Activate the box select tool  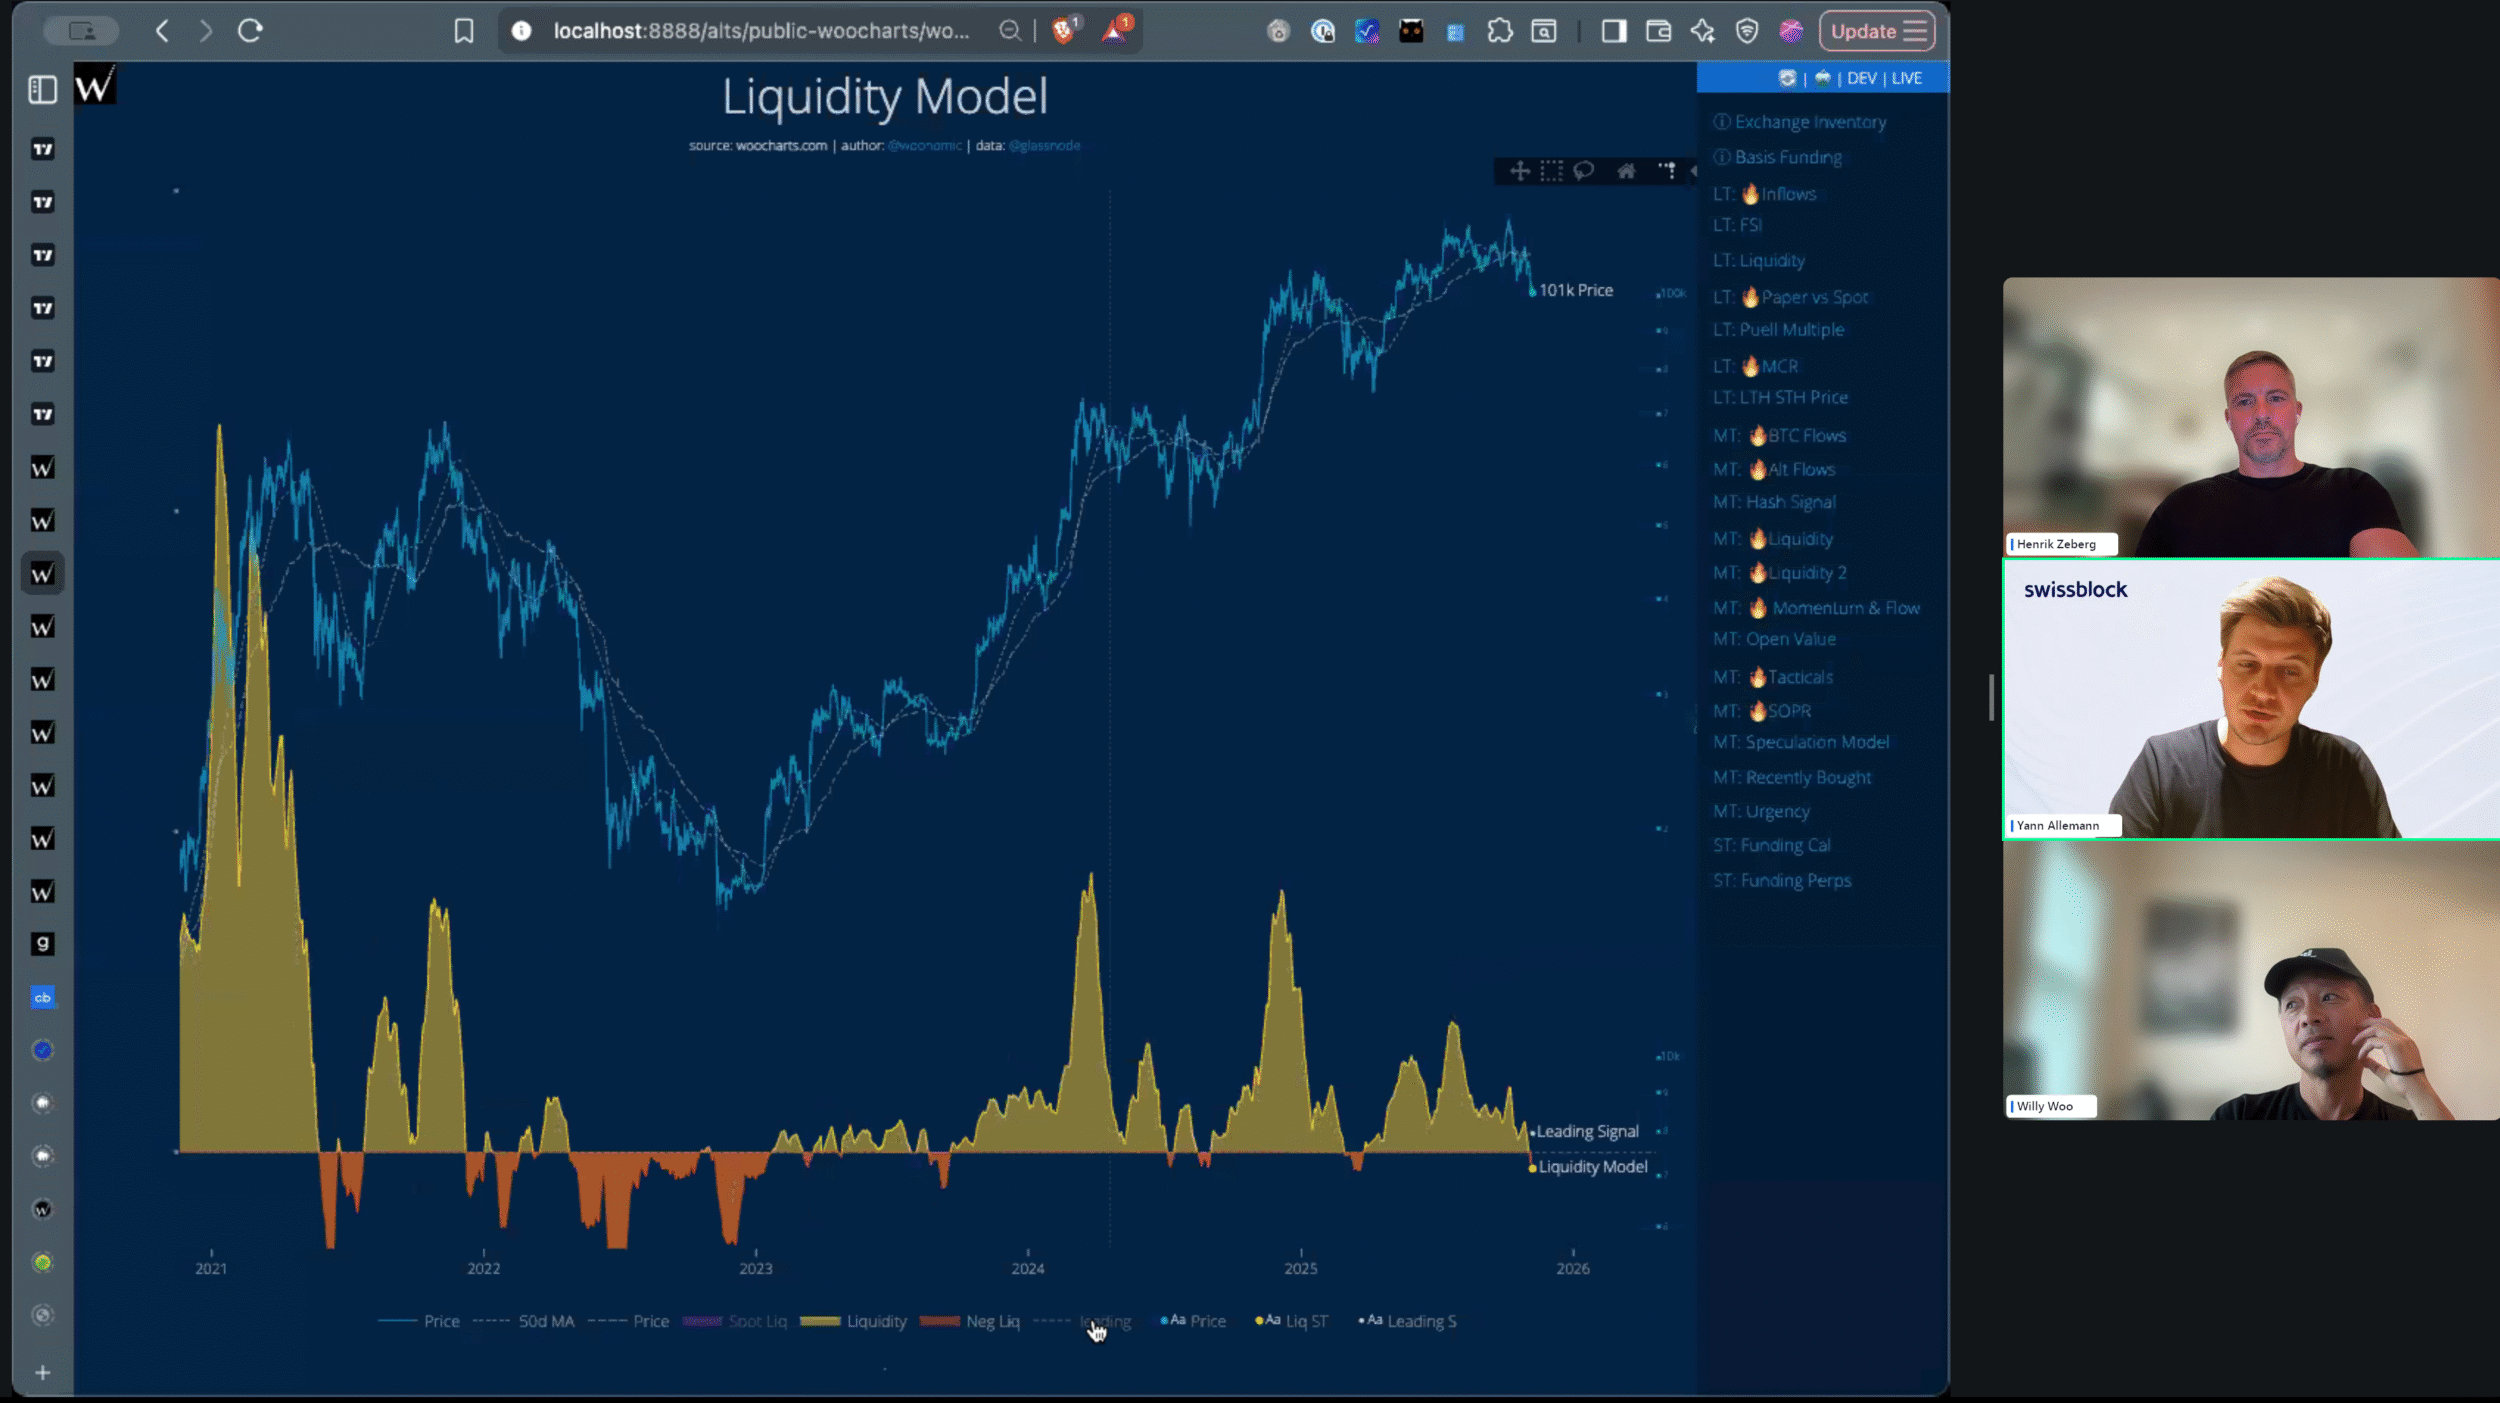(x=1551, y=171)
